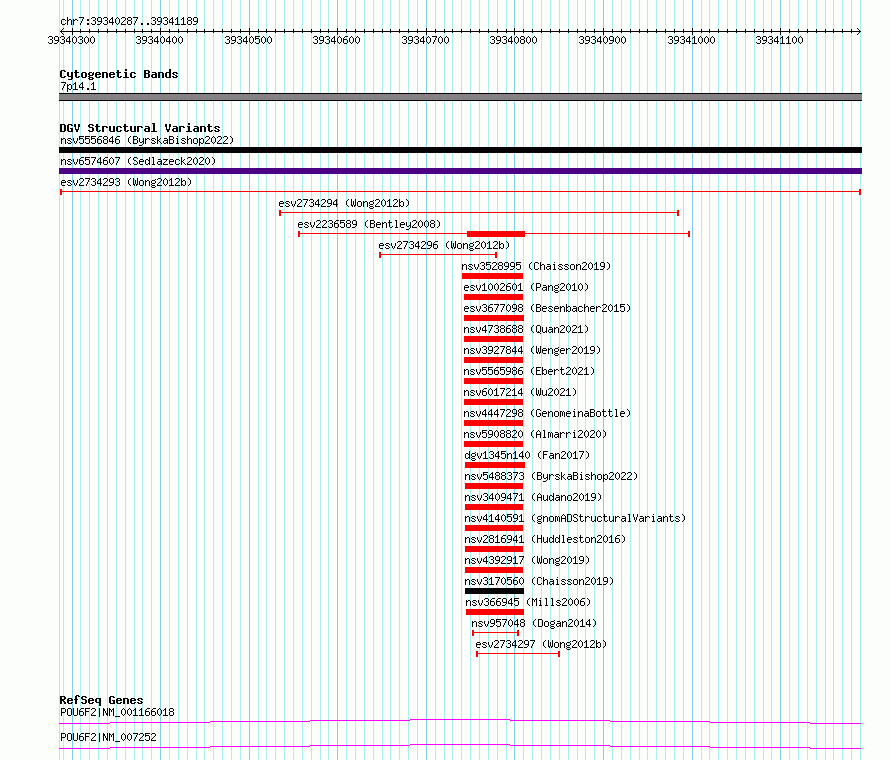Click nsv957048 (Dogan2014) label
This screenshot has height=760, width=890.
pos(534,623)
